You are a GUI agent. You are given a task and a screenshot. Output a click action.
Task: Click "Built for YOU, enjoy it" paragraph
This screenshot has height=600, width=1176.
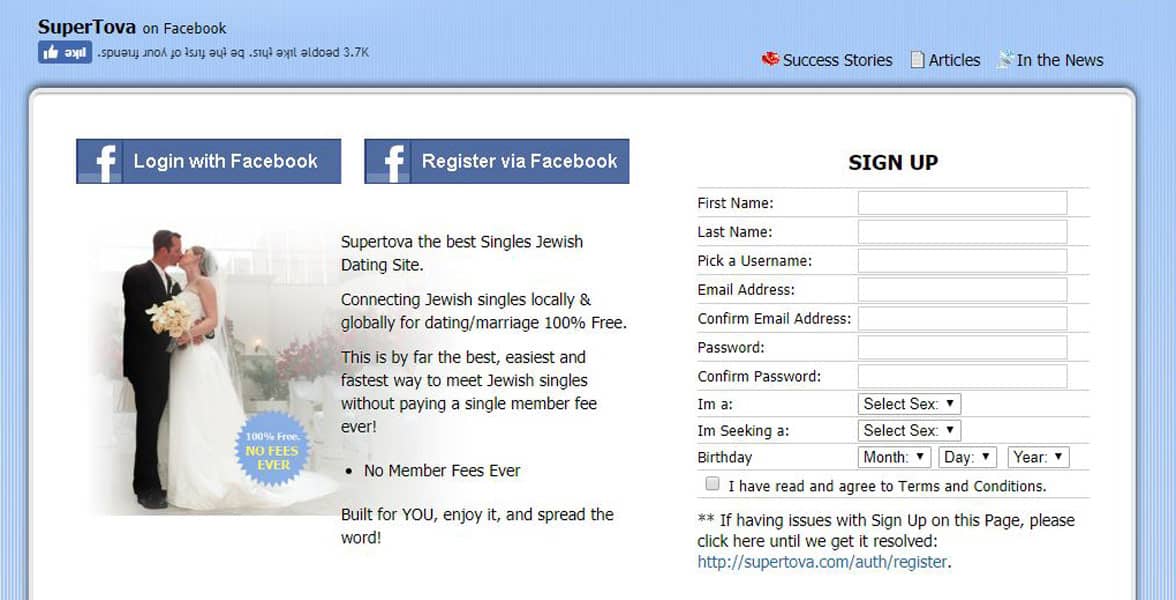click(477, 526)
